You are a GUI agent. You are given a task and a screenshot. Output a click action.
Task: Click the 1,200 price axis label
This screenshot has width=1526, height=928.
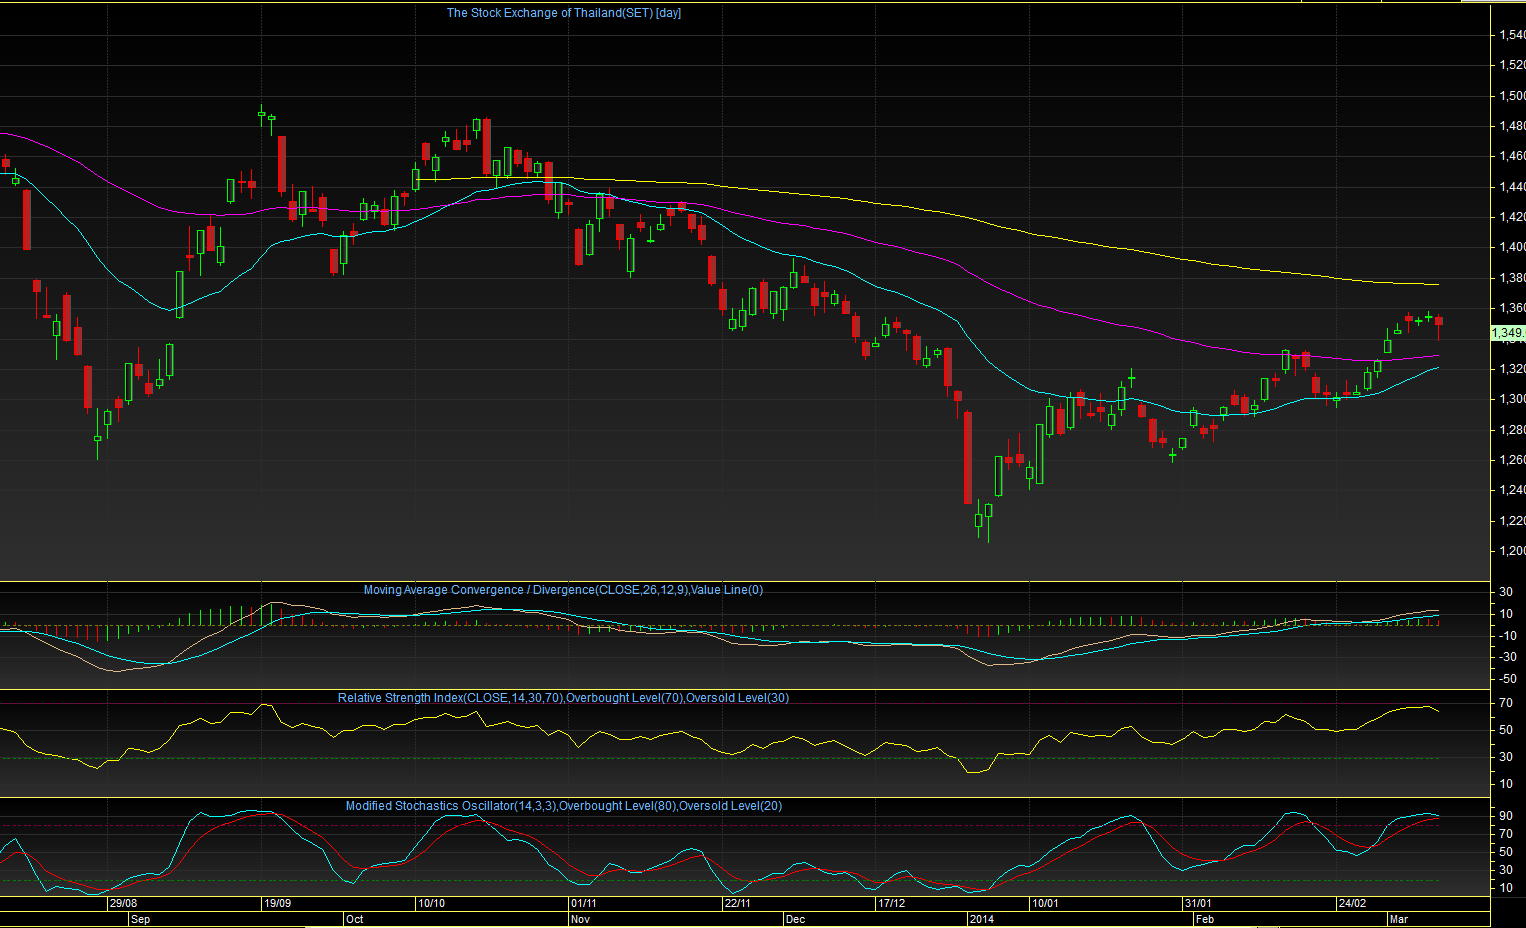click(x=1511, y=551)
